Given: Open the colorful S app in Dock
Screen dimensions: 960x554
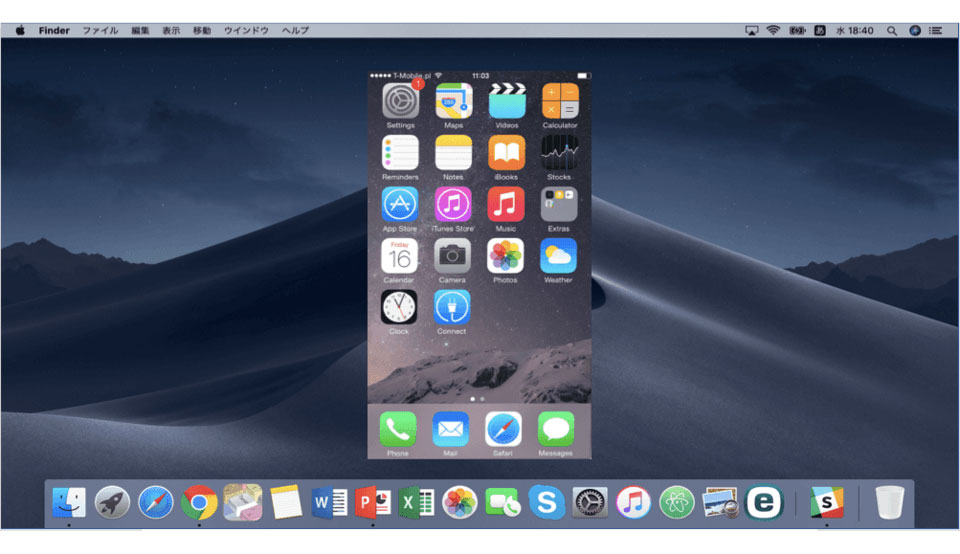Looking at the screenshot, I should click(x=827, y=503).
